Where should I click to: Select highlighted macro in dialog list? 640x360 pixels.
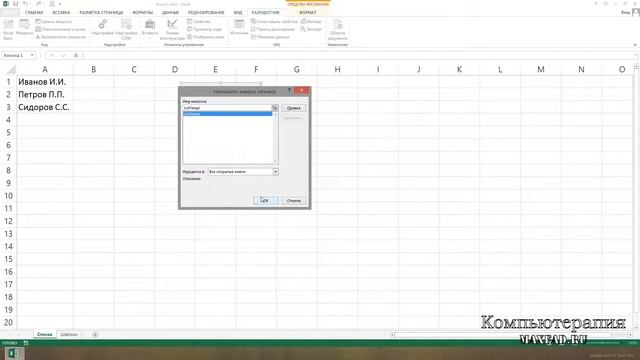tap(227, 114)
